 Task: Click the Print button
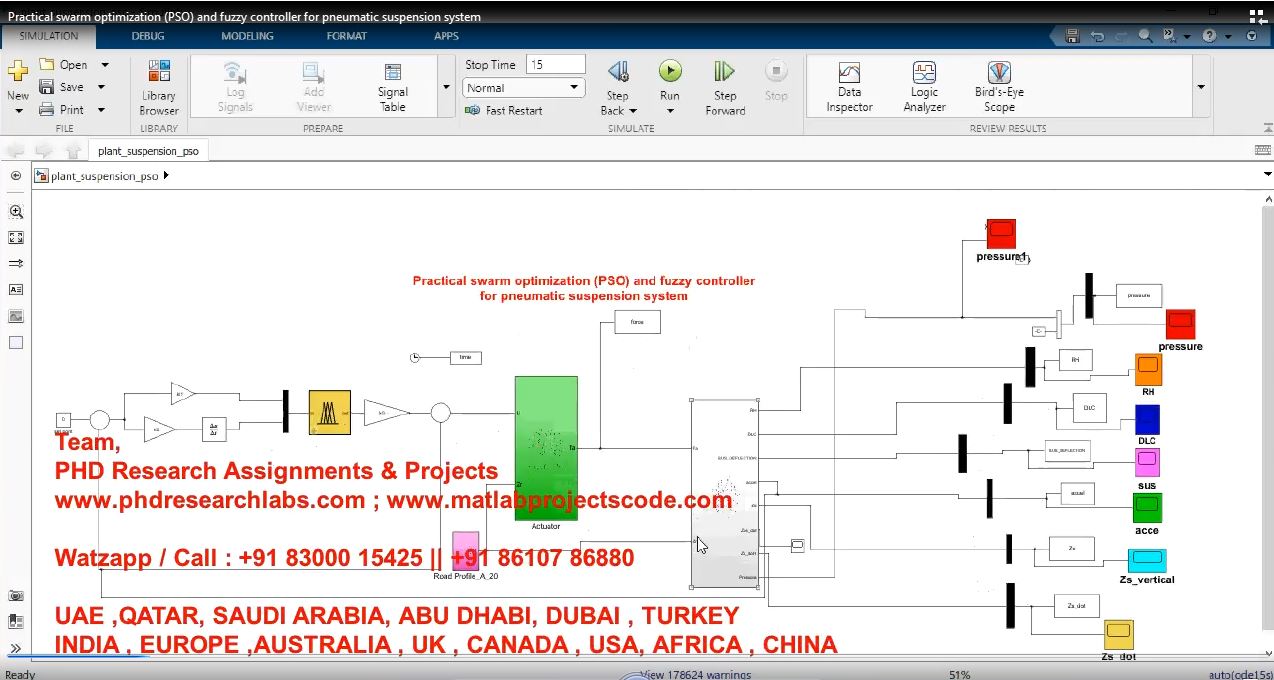pyautogui.click(x=62, y=110)
